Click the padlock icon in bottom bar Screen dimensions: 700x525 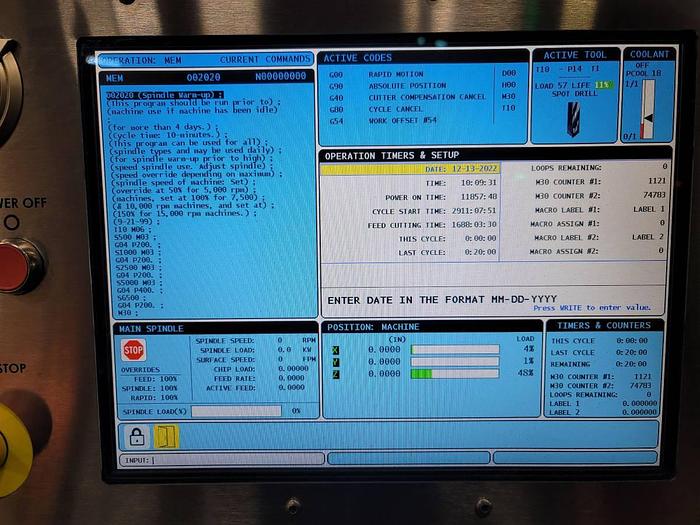click(137, 436)
